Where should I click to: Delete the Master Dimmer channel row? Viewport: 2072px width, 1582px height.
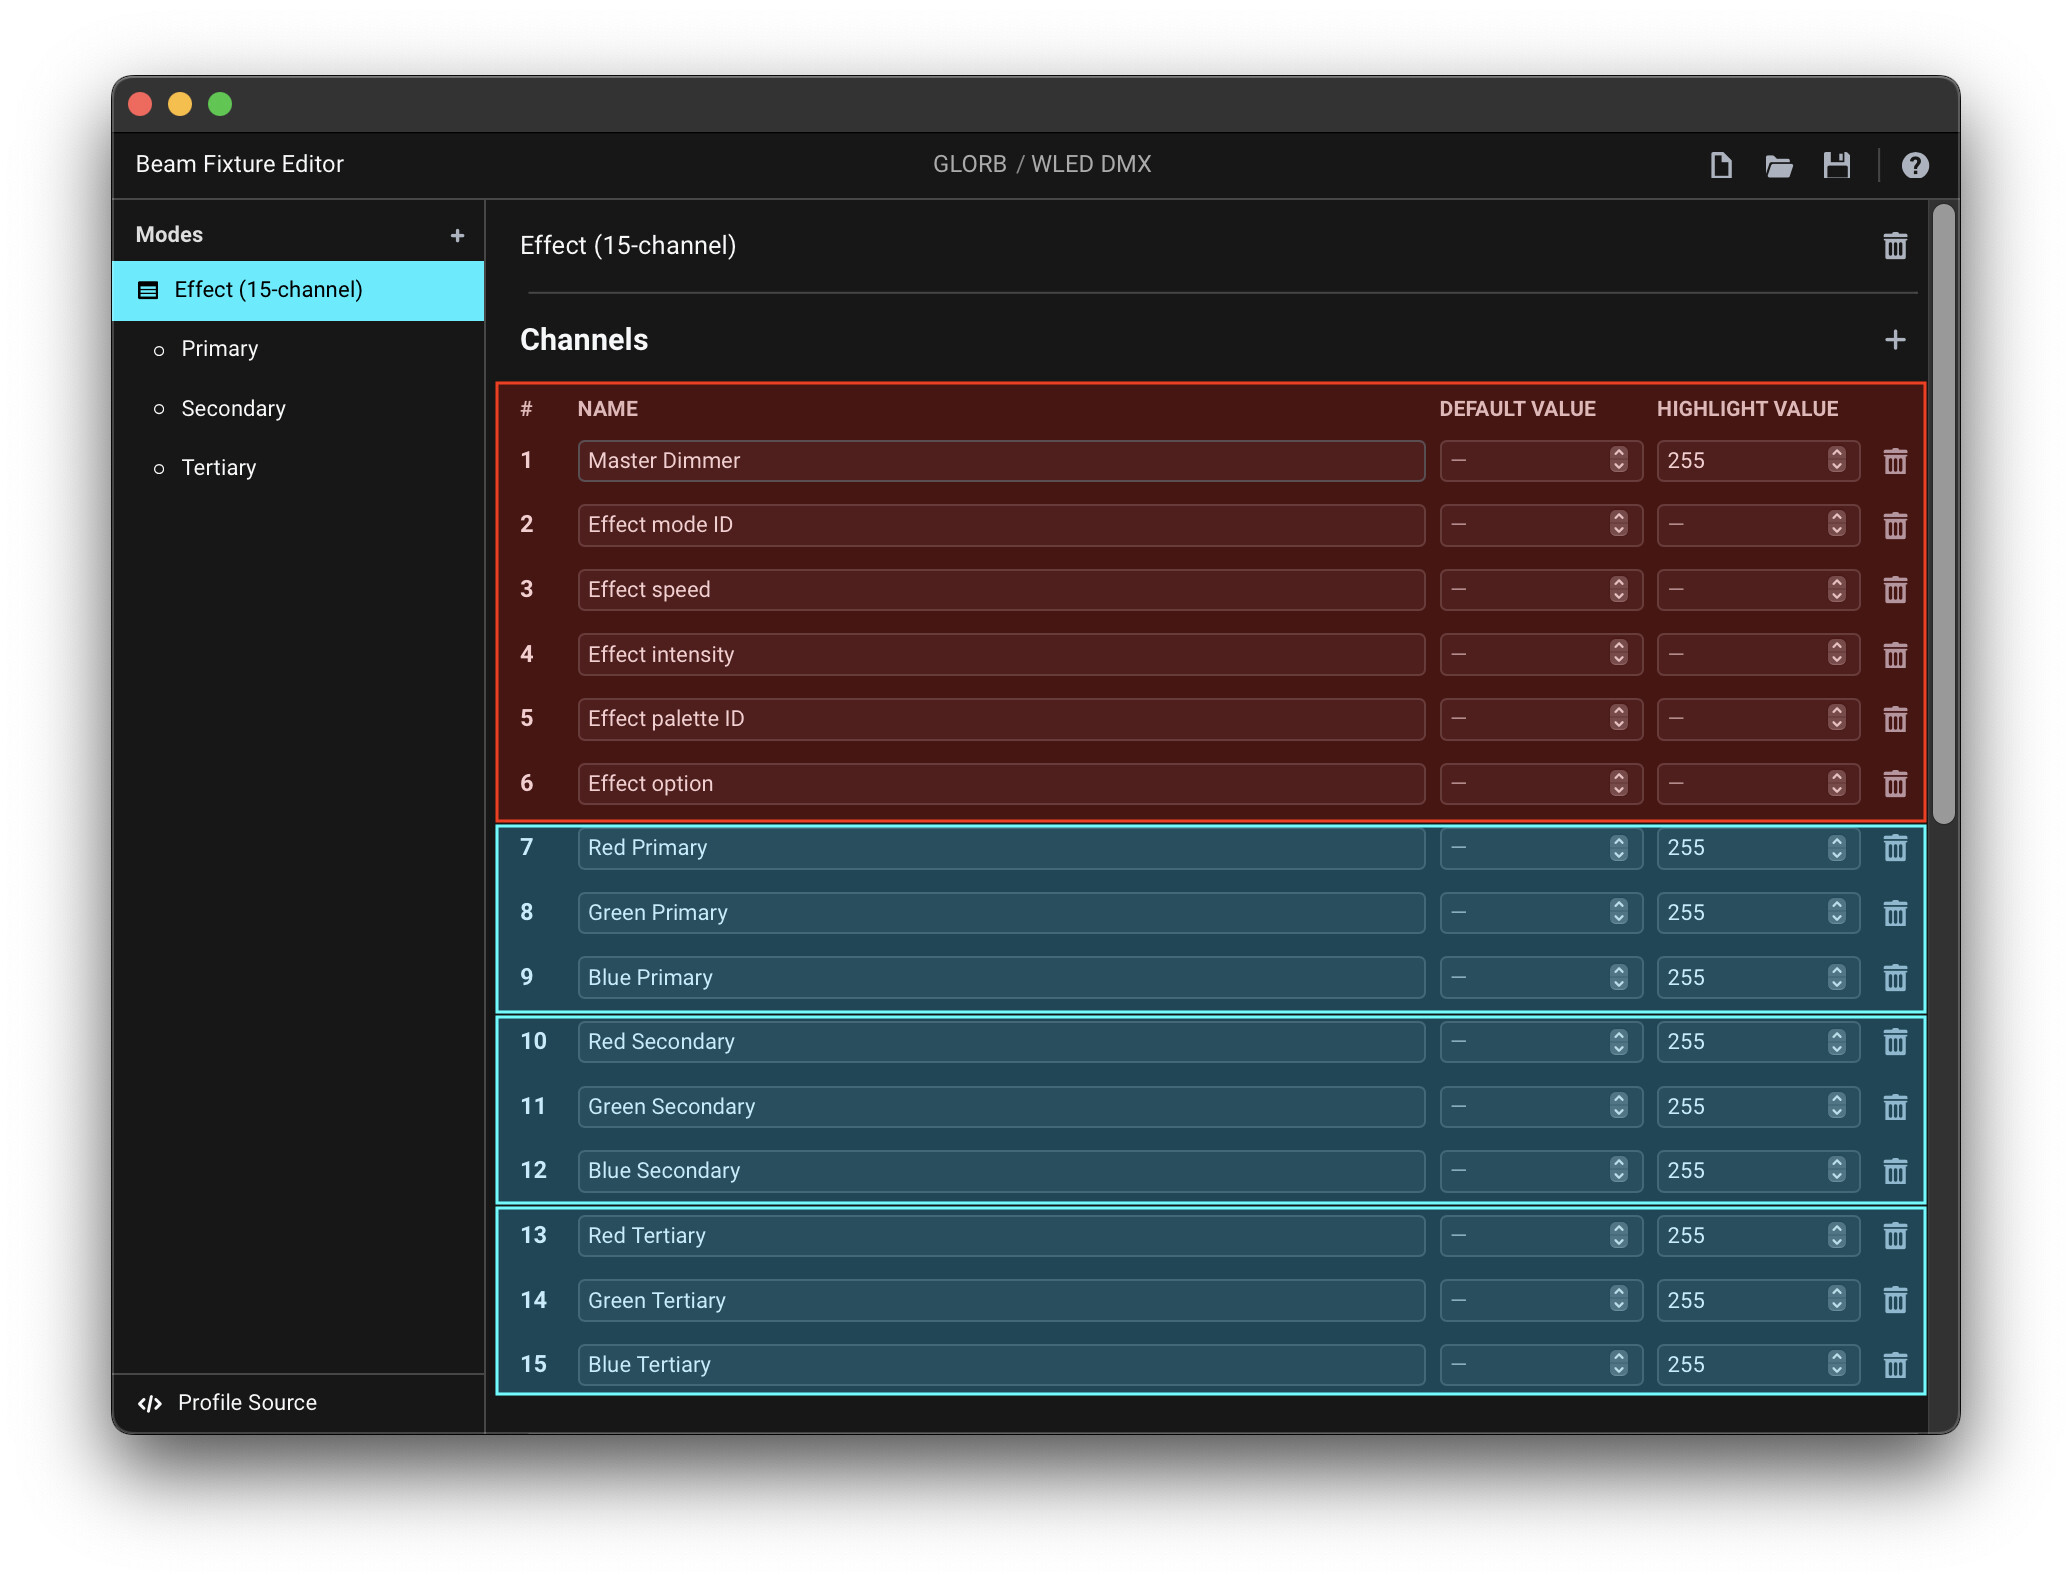[1894, 461]
